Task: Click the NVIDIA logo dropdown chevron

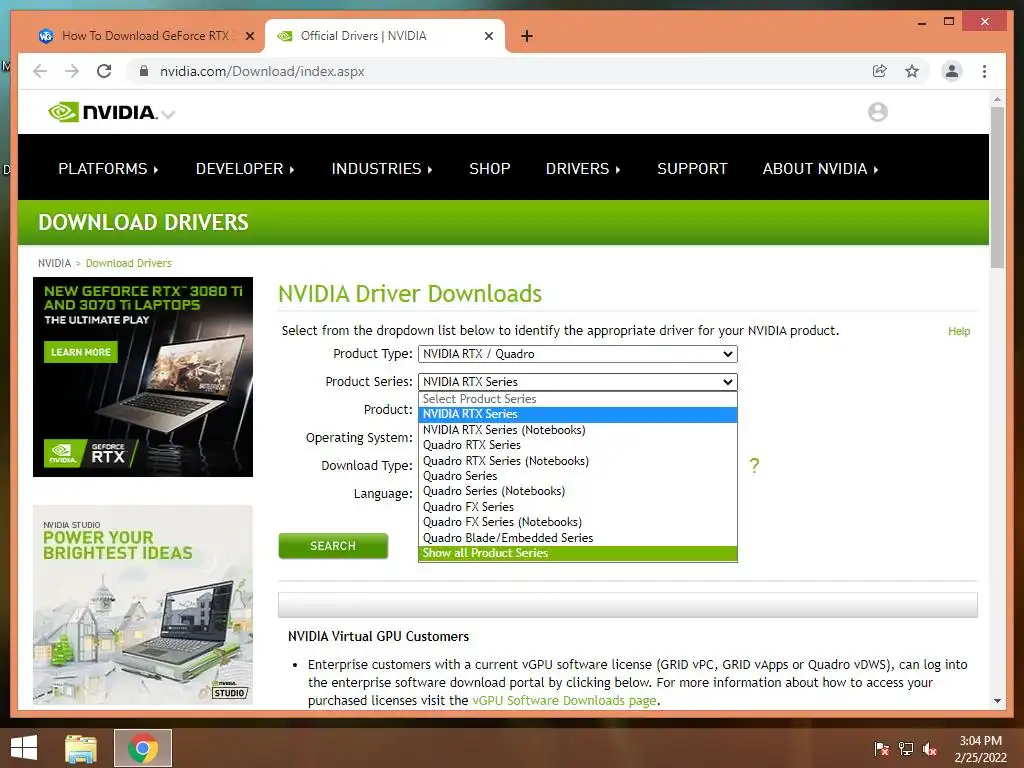Action: (x=168, y=115)
